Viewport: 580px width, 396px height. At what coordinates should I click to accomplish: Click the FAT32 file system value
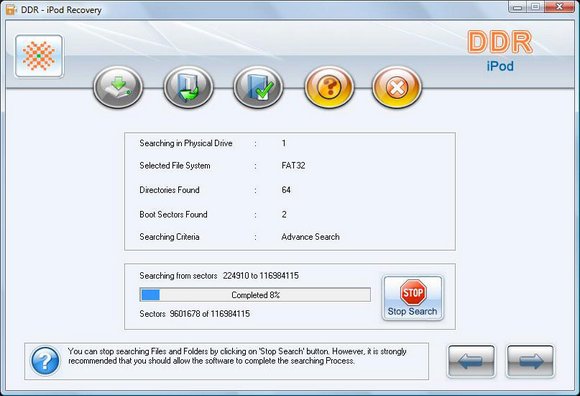[x=293, y=165]
